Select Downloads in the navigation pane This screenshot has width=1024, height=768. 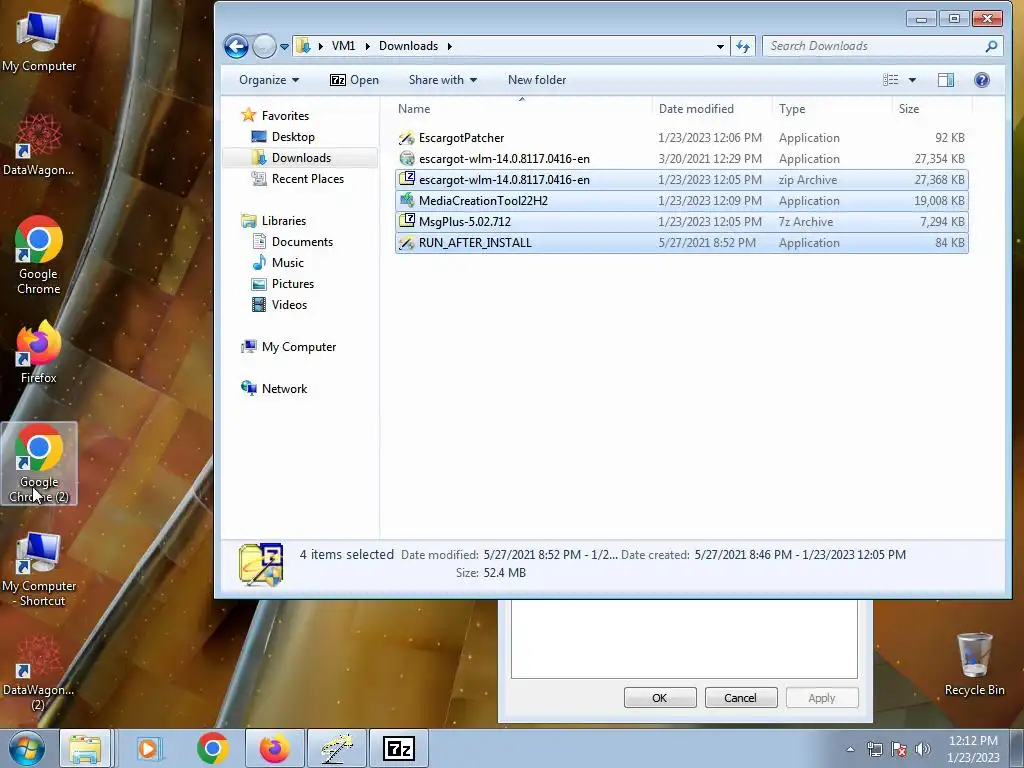291,157
